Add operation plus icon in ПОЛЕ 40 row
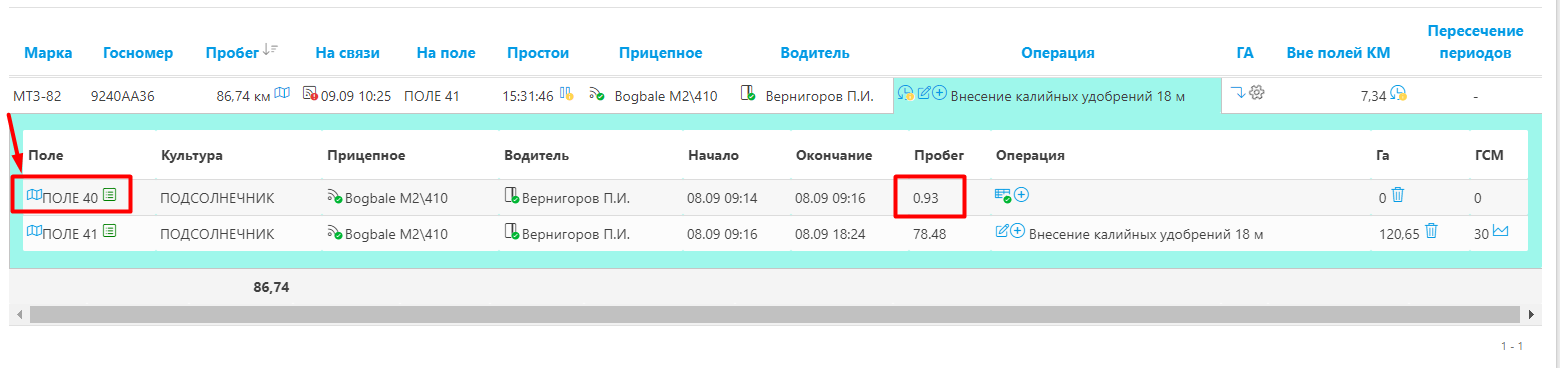This screenshot has width=1560, height=368. click(1021, 195)
